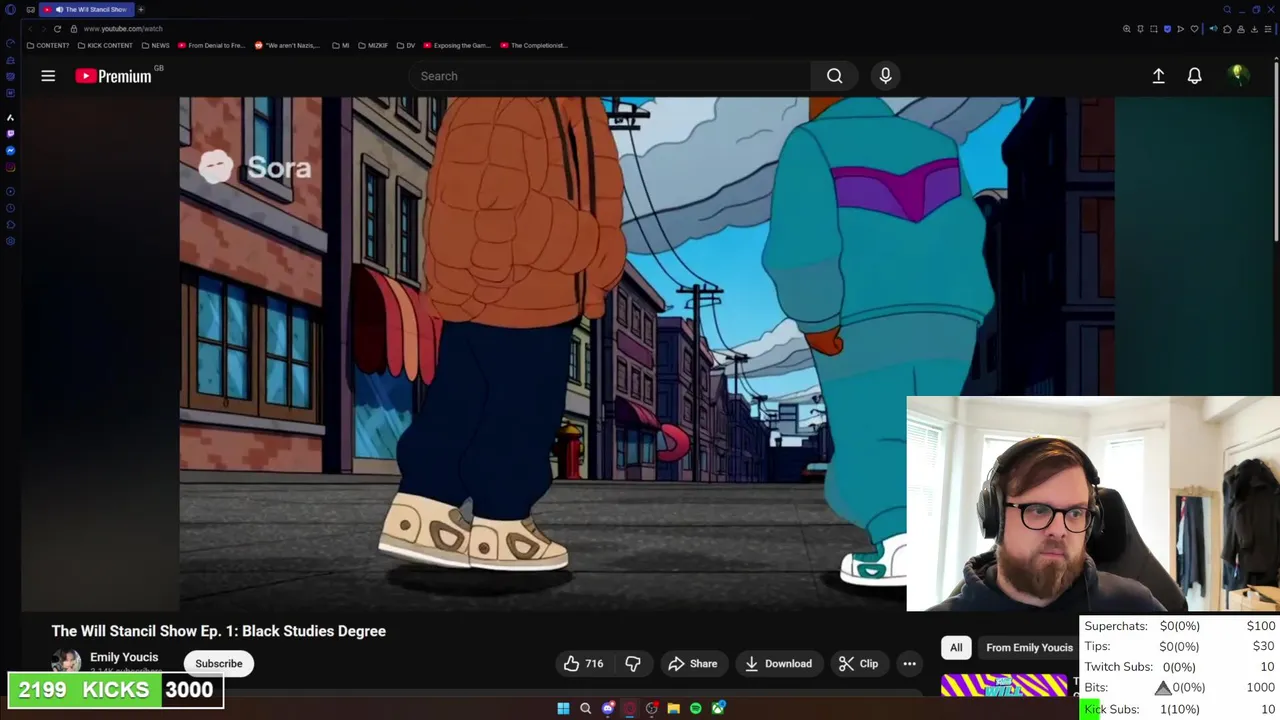Download the video
The image size is (1280, 720).
(x=778, y=664)
